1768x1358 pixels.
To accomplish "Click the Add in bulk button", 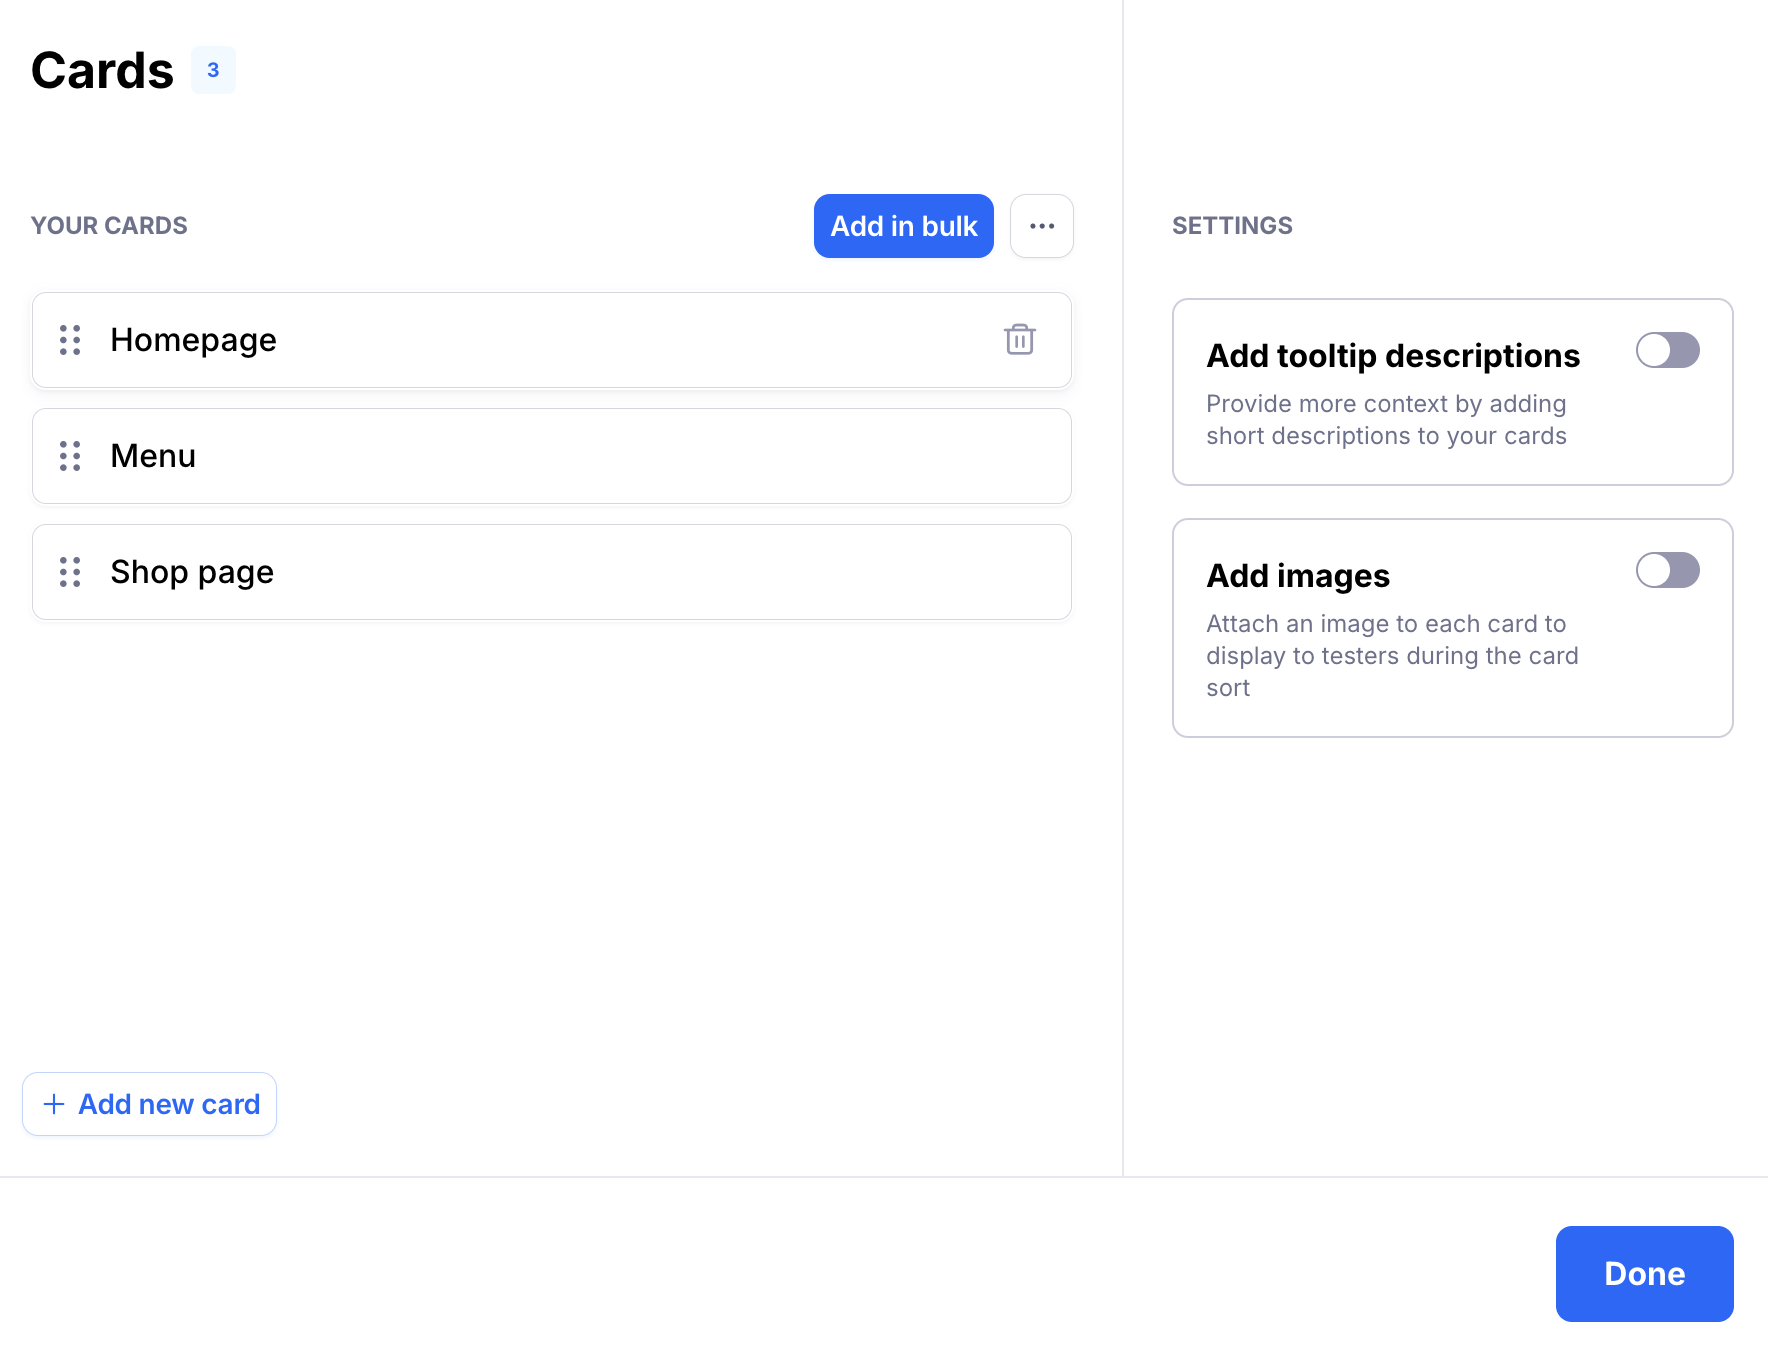I will [904, 226].
